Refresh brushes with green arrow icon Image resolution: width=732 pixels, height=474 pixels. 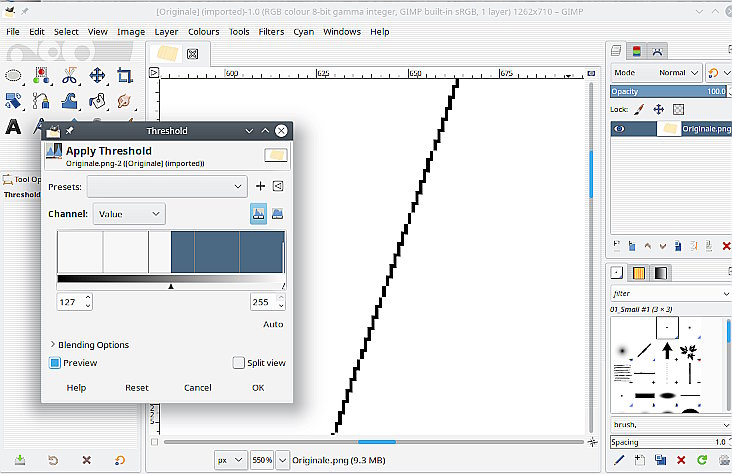click(x=702, y=460)
